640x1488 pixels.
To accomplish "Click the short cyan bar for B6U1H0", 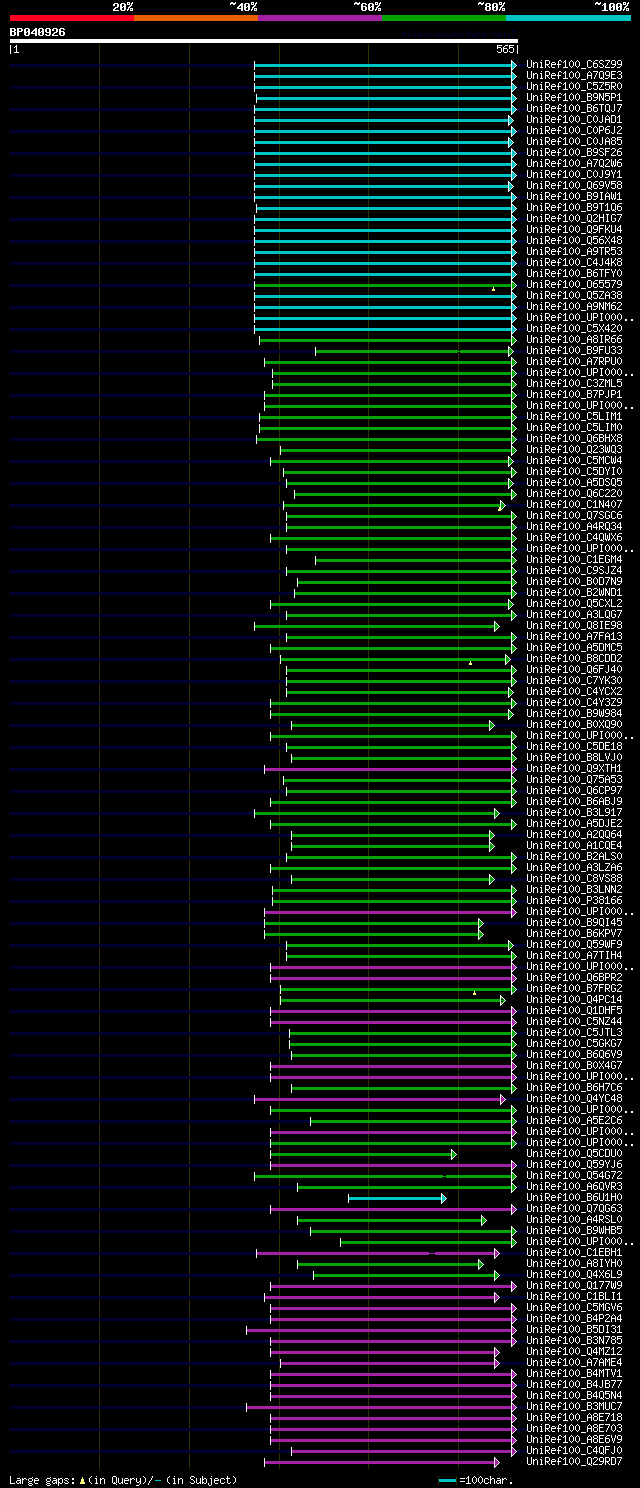I will (397, 1197).
